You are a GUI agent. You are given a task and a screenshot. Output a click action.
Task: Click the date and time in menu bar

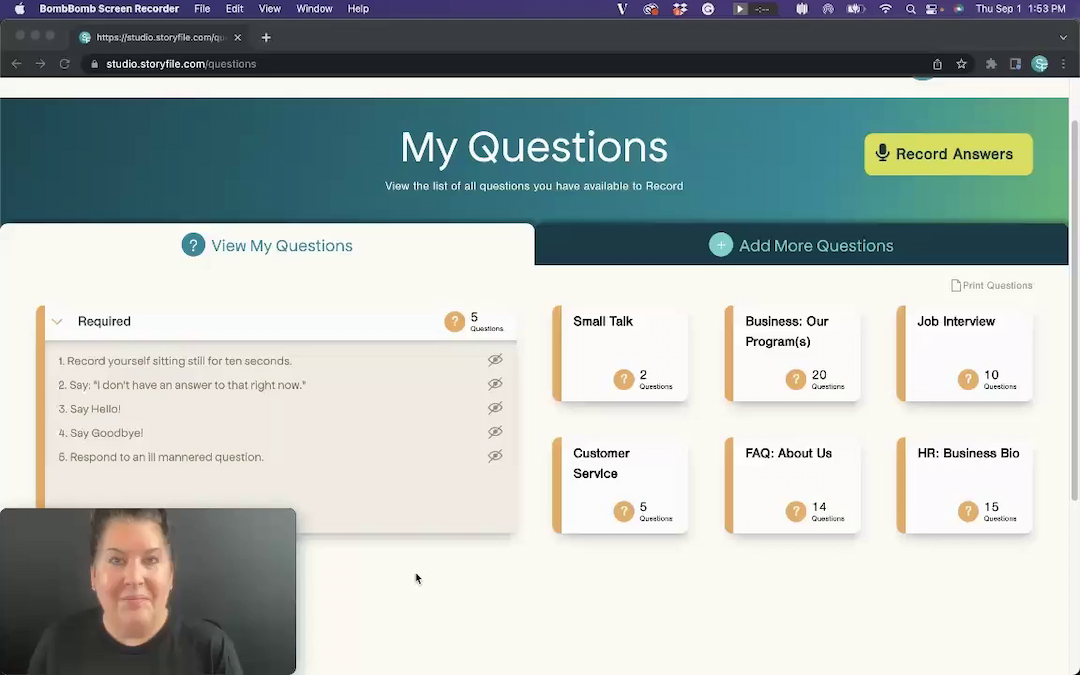tap(1020, 9)
